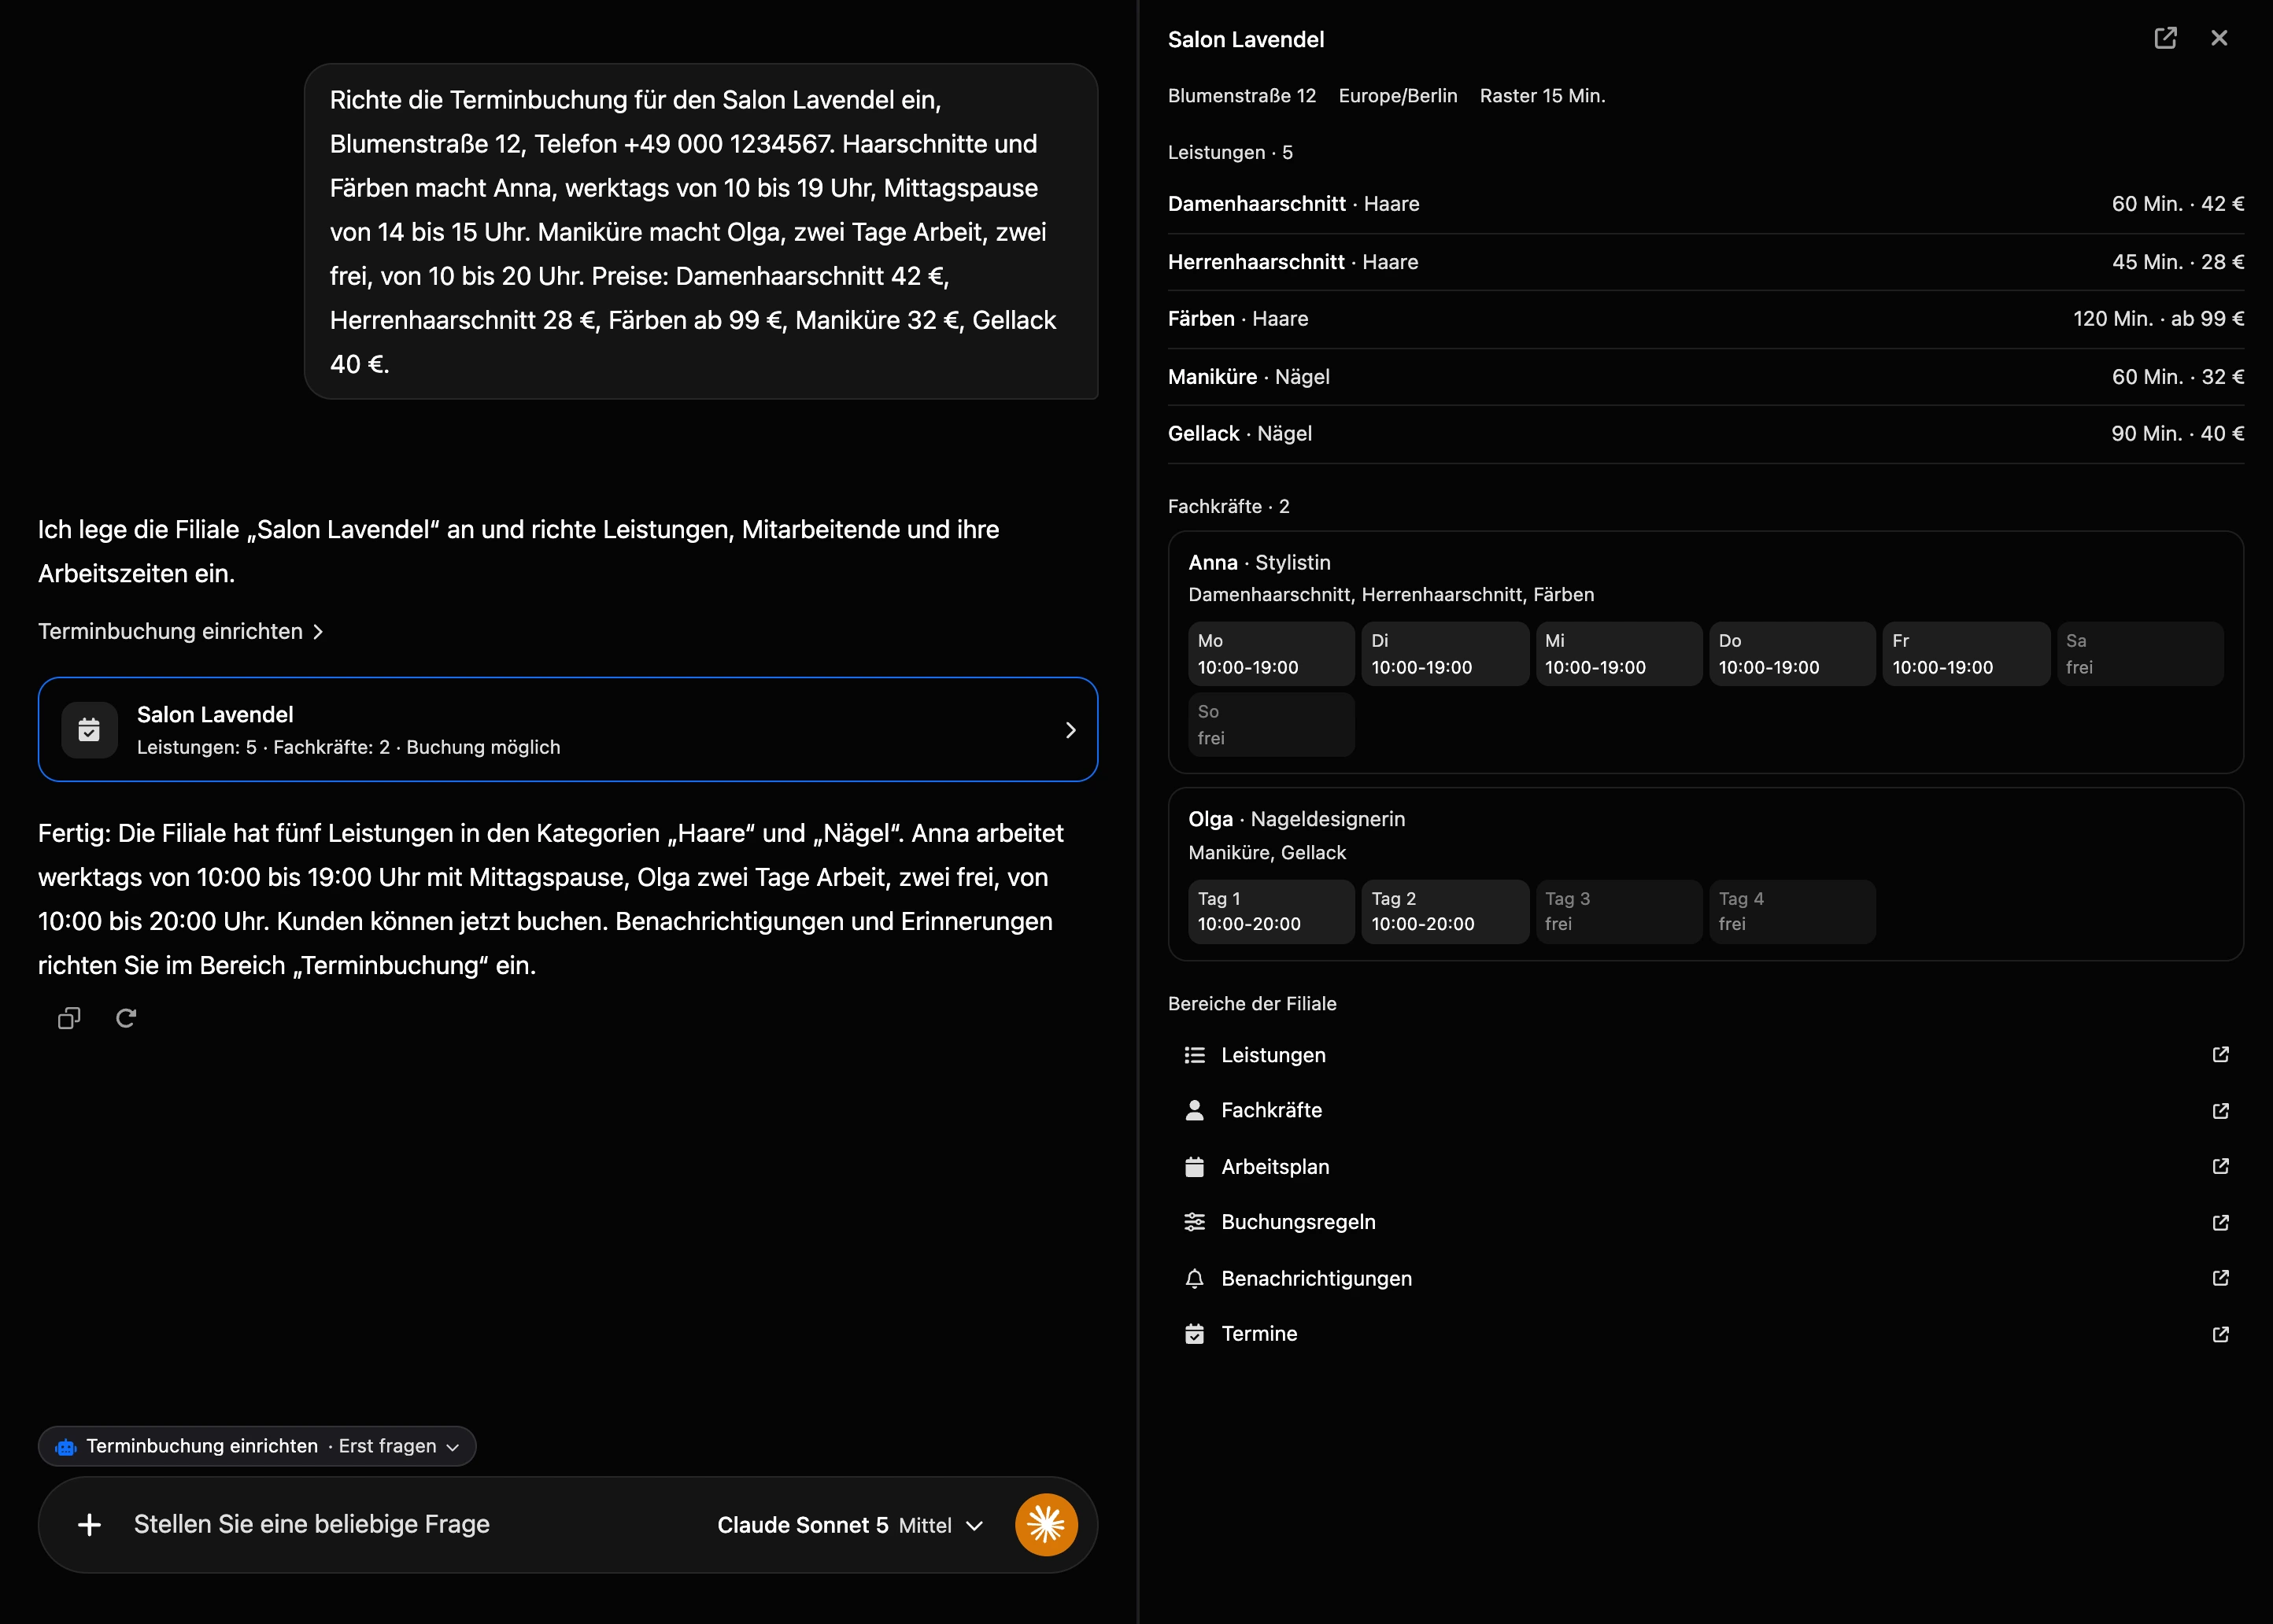
Task: Open the Buchungsregeln section
Action: click(1706, 1222)
